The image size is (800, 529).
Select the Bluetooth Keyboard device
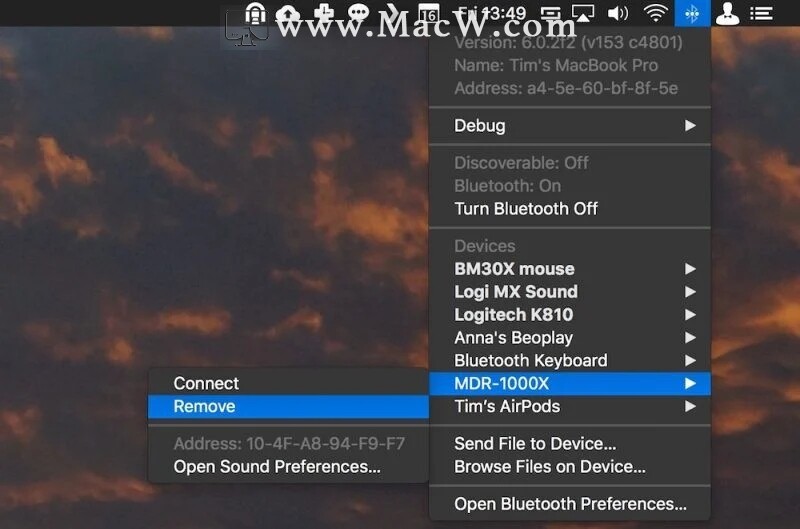(570, 361)
